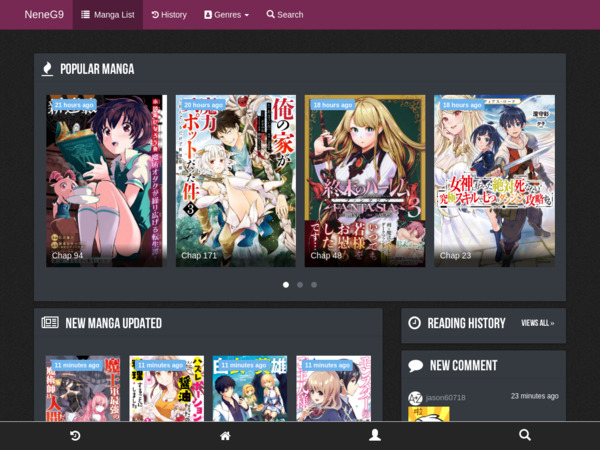This screenshot has height=450, width=600.
Task: Click the newspaper icon beside New Manga Updated
Action: (50, 323)
